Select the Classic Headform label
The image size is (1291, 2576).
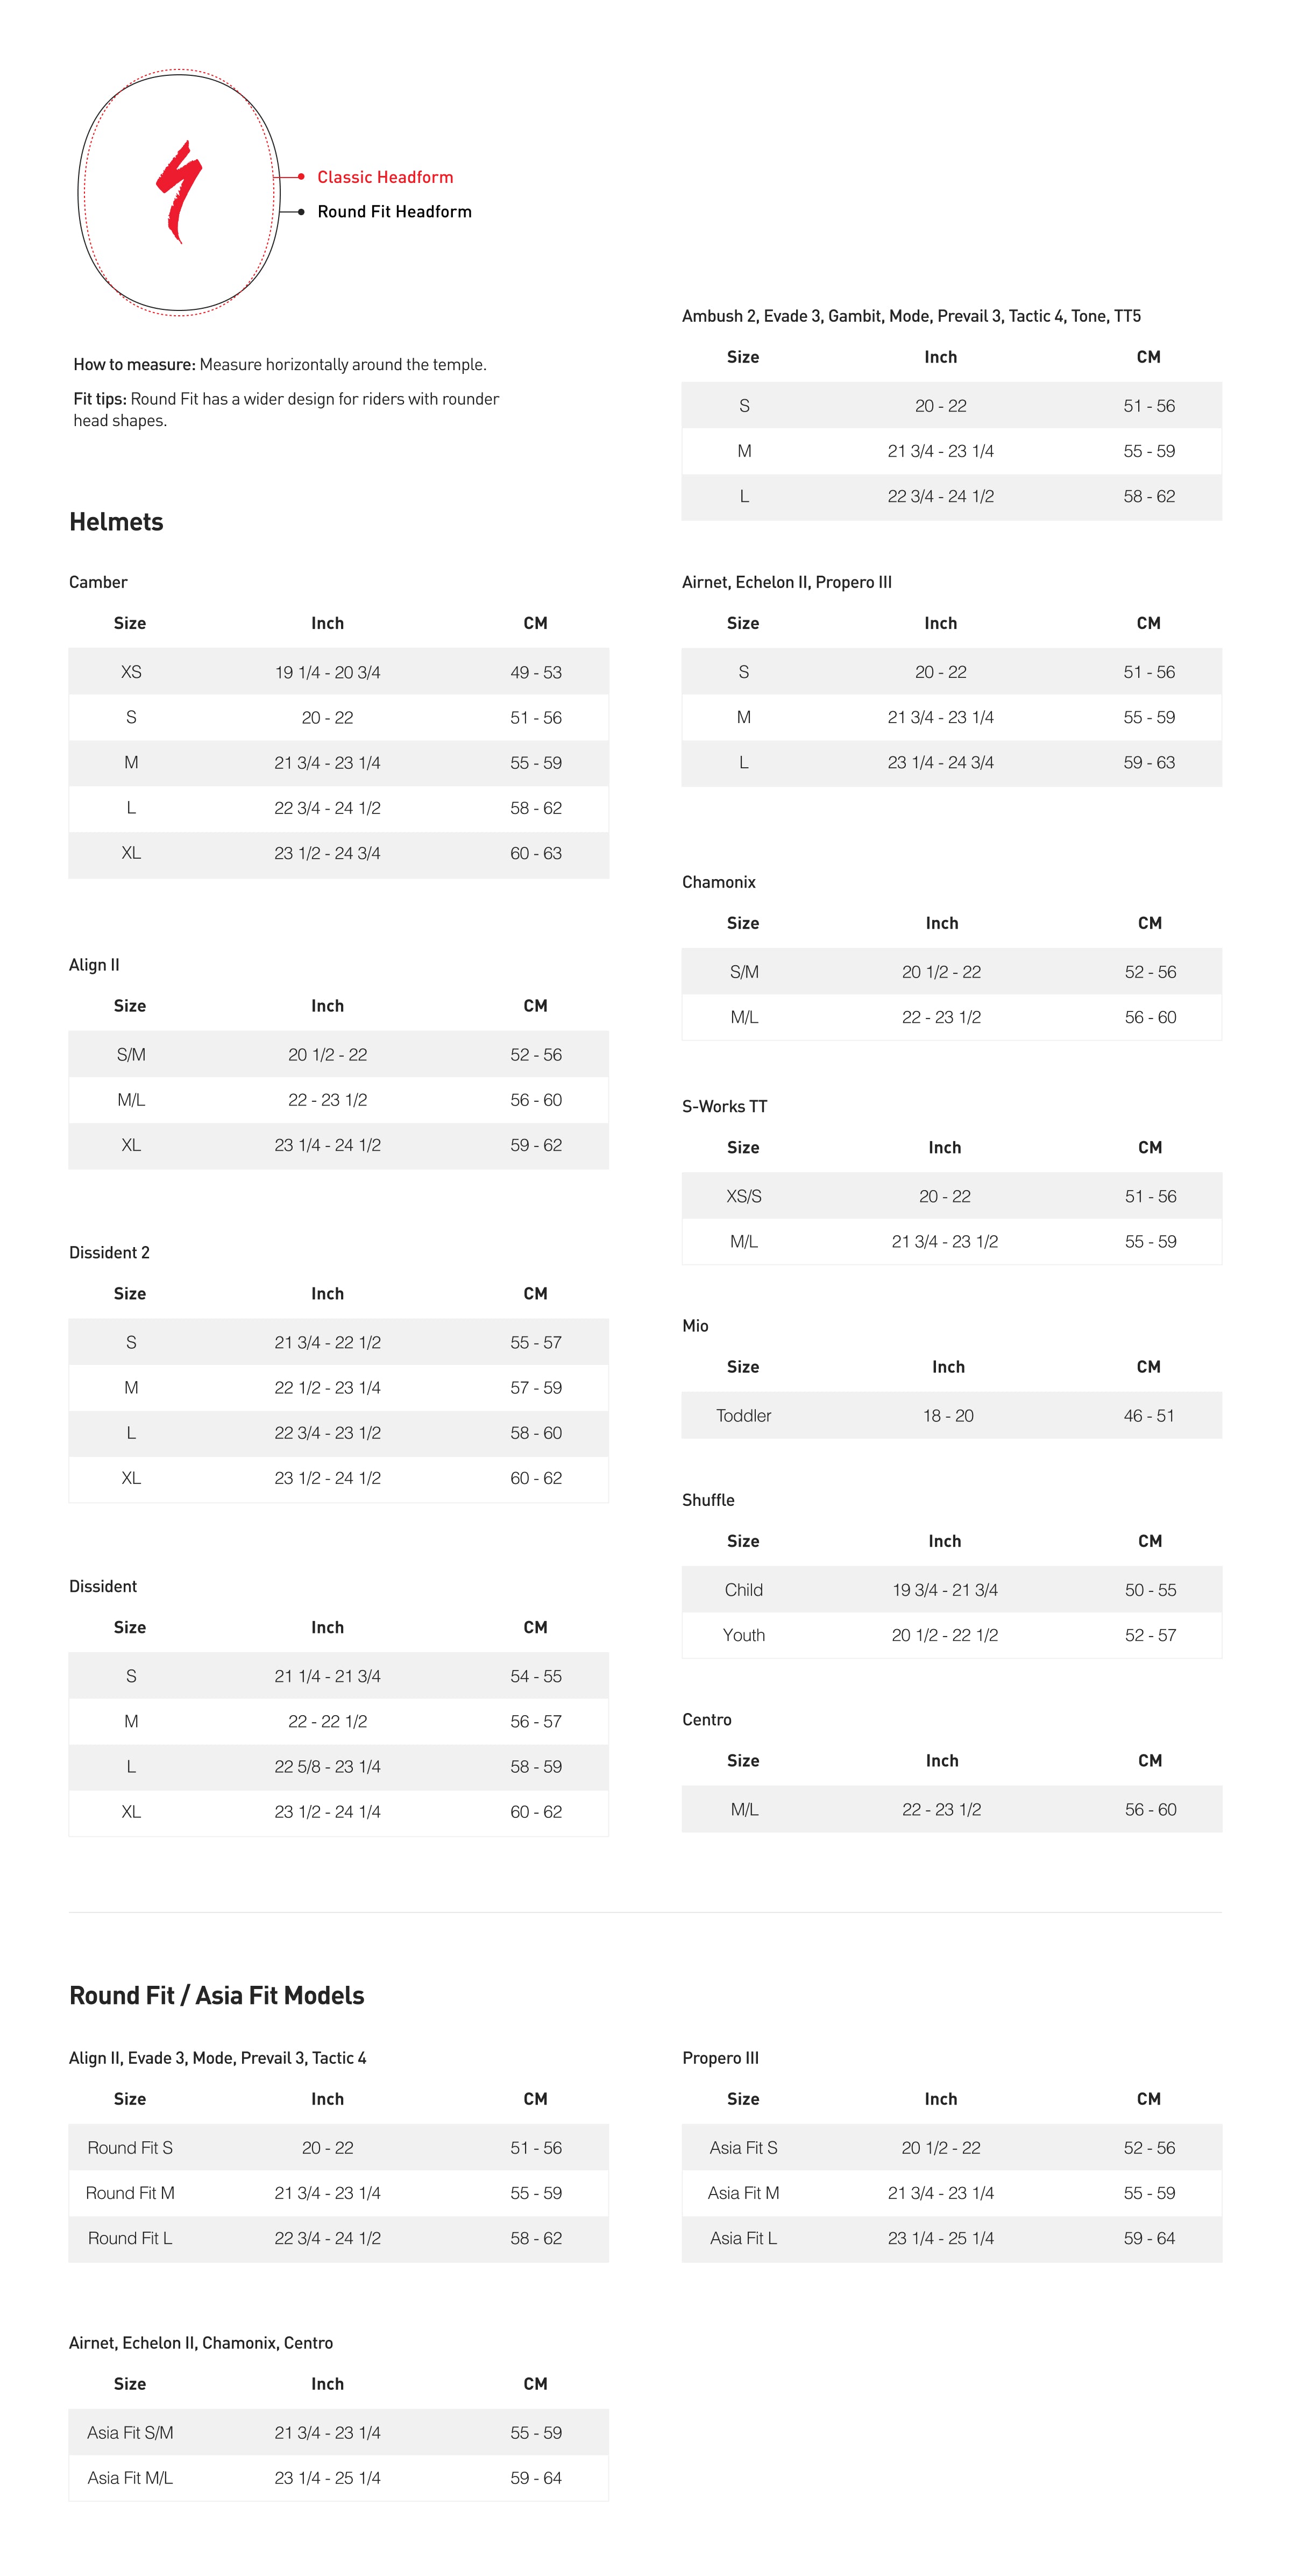click(385, 177)
